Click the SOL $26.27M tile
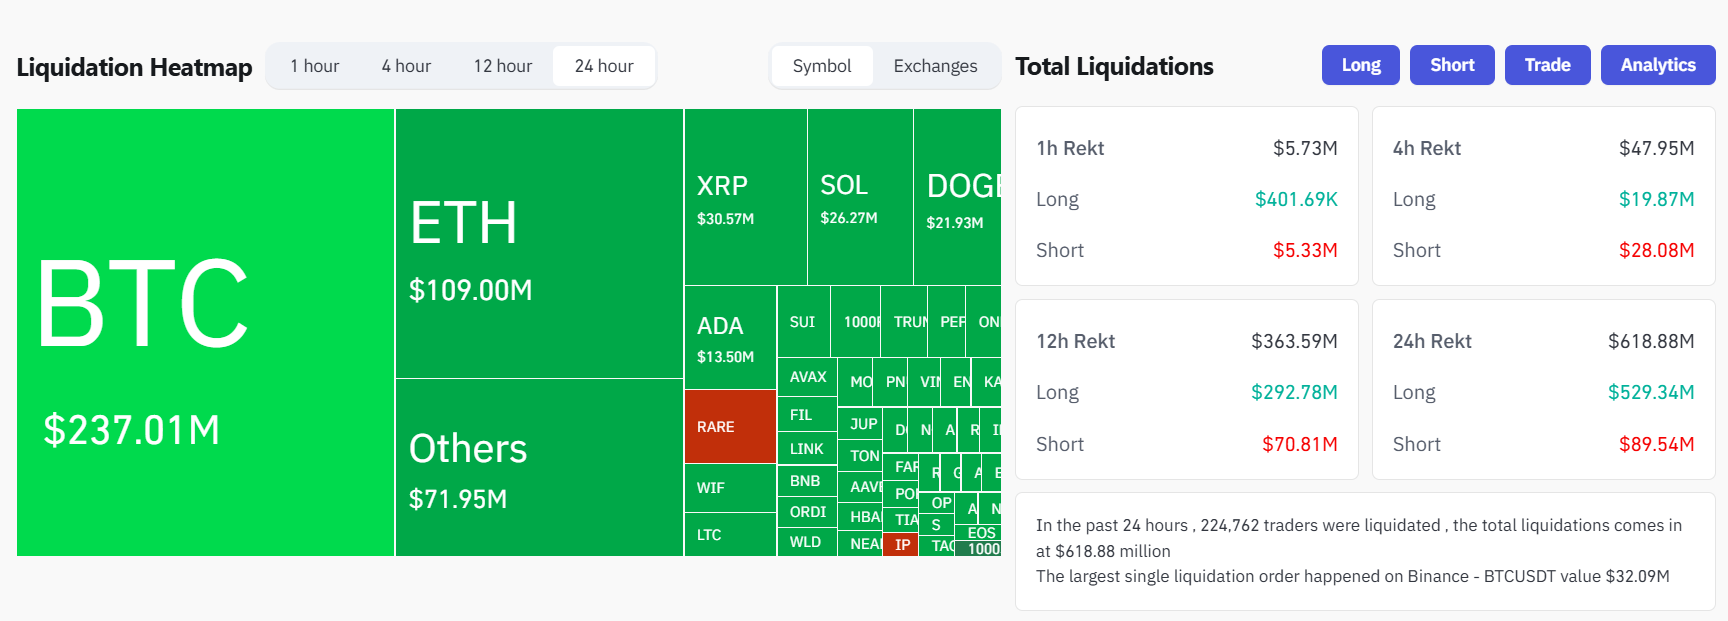Viewport: 1728px width, 621px height. [x=860, y=196]
